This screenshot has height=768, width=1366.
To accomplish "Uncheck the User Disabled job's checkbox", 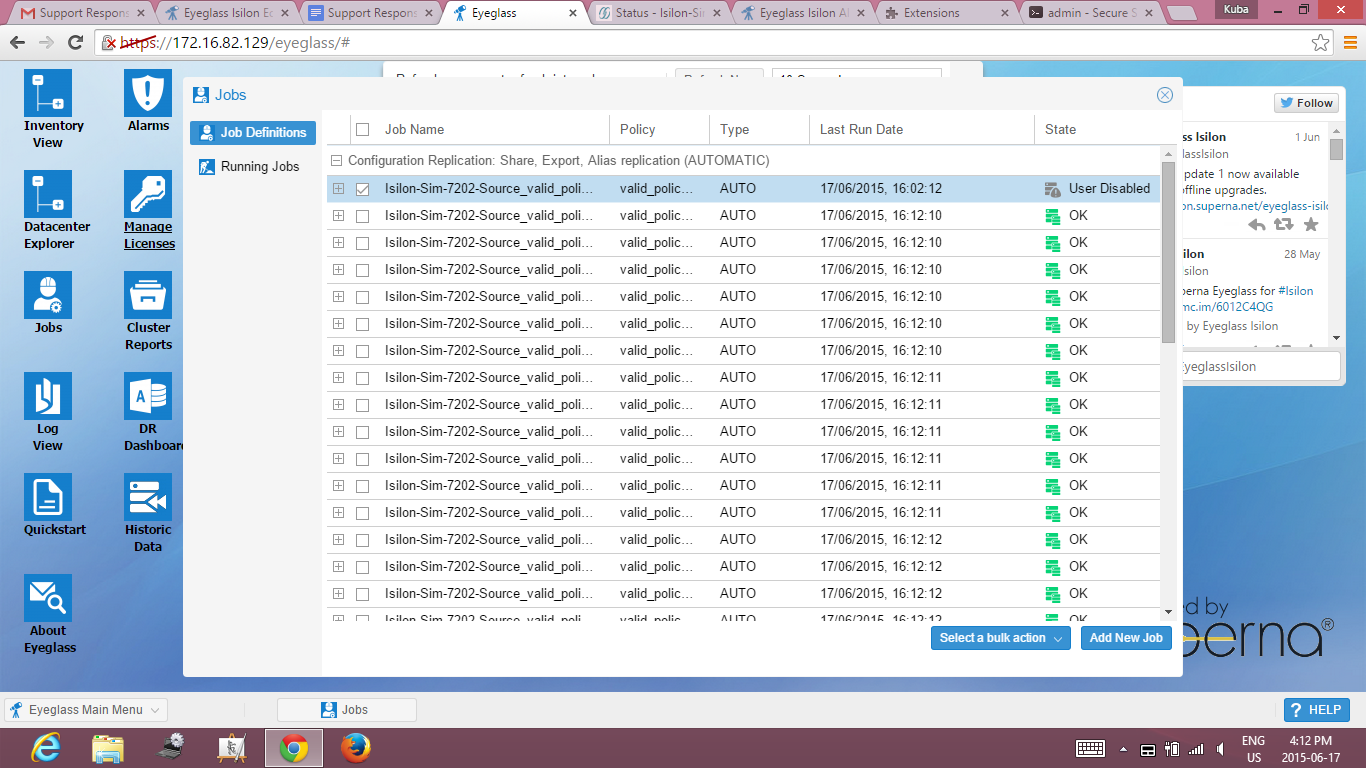I will click(362, 189).
